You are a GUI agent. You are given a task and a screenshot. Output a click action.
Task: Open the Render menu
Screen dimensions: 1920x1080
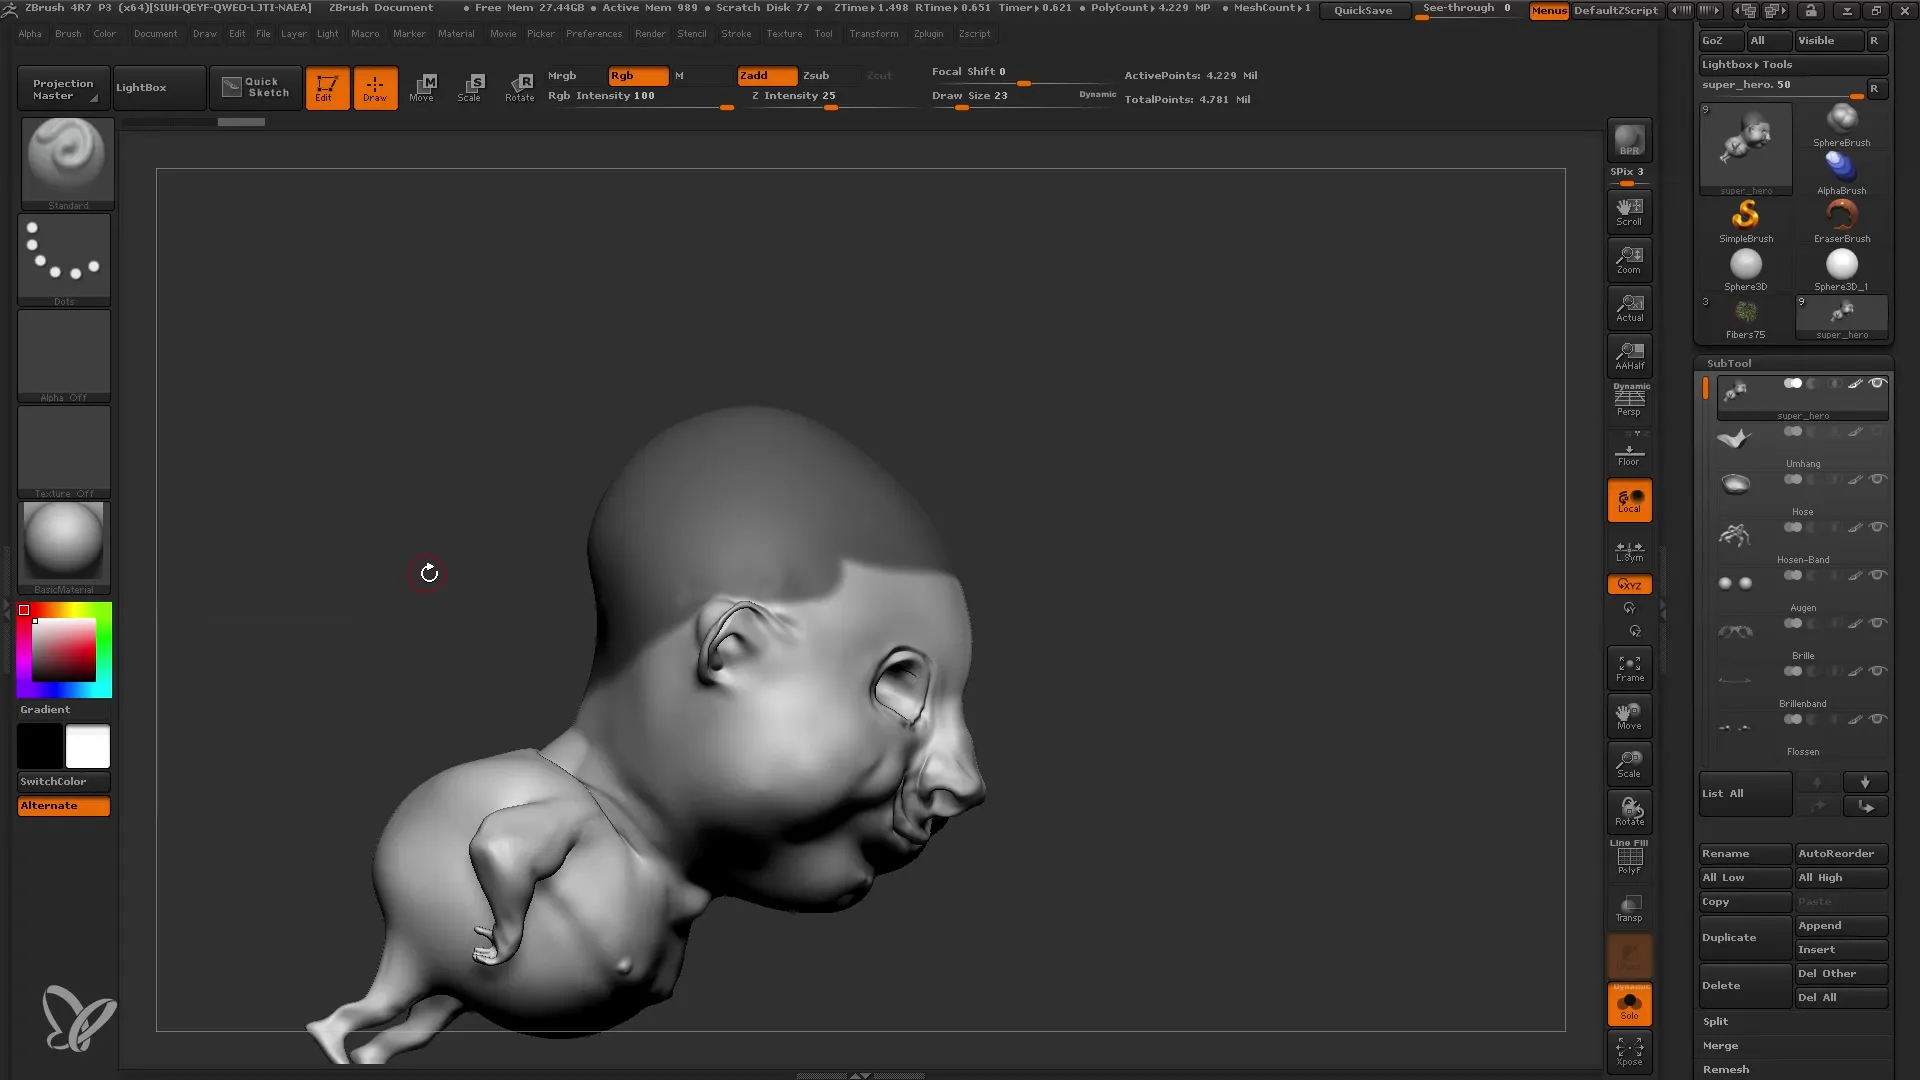[650, 34]
